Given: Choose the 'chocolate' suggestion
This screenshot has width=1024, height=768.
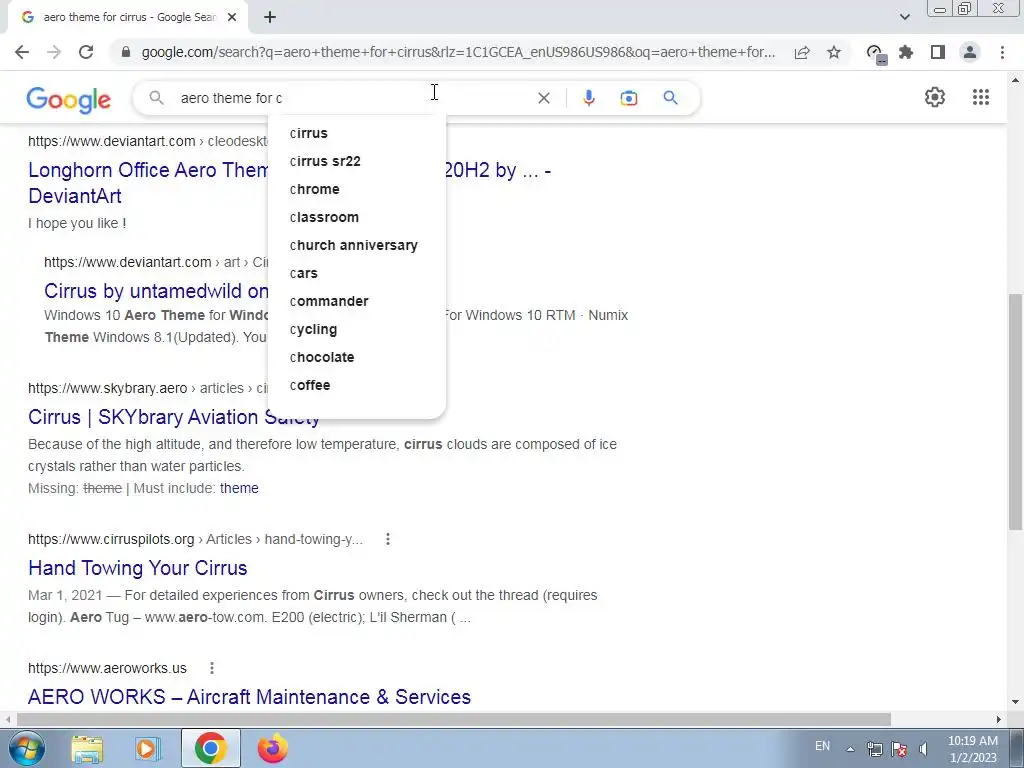Looking at the screenshot, I should (x=357, y=358).
